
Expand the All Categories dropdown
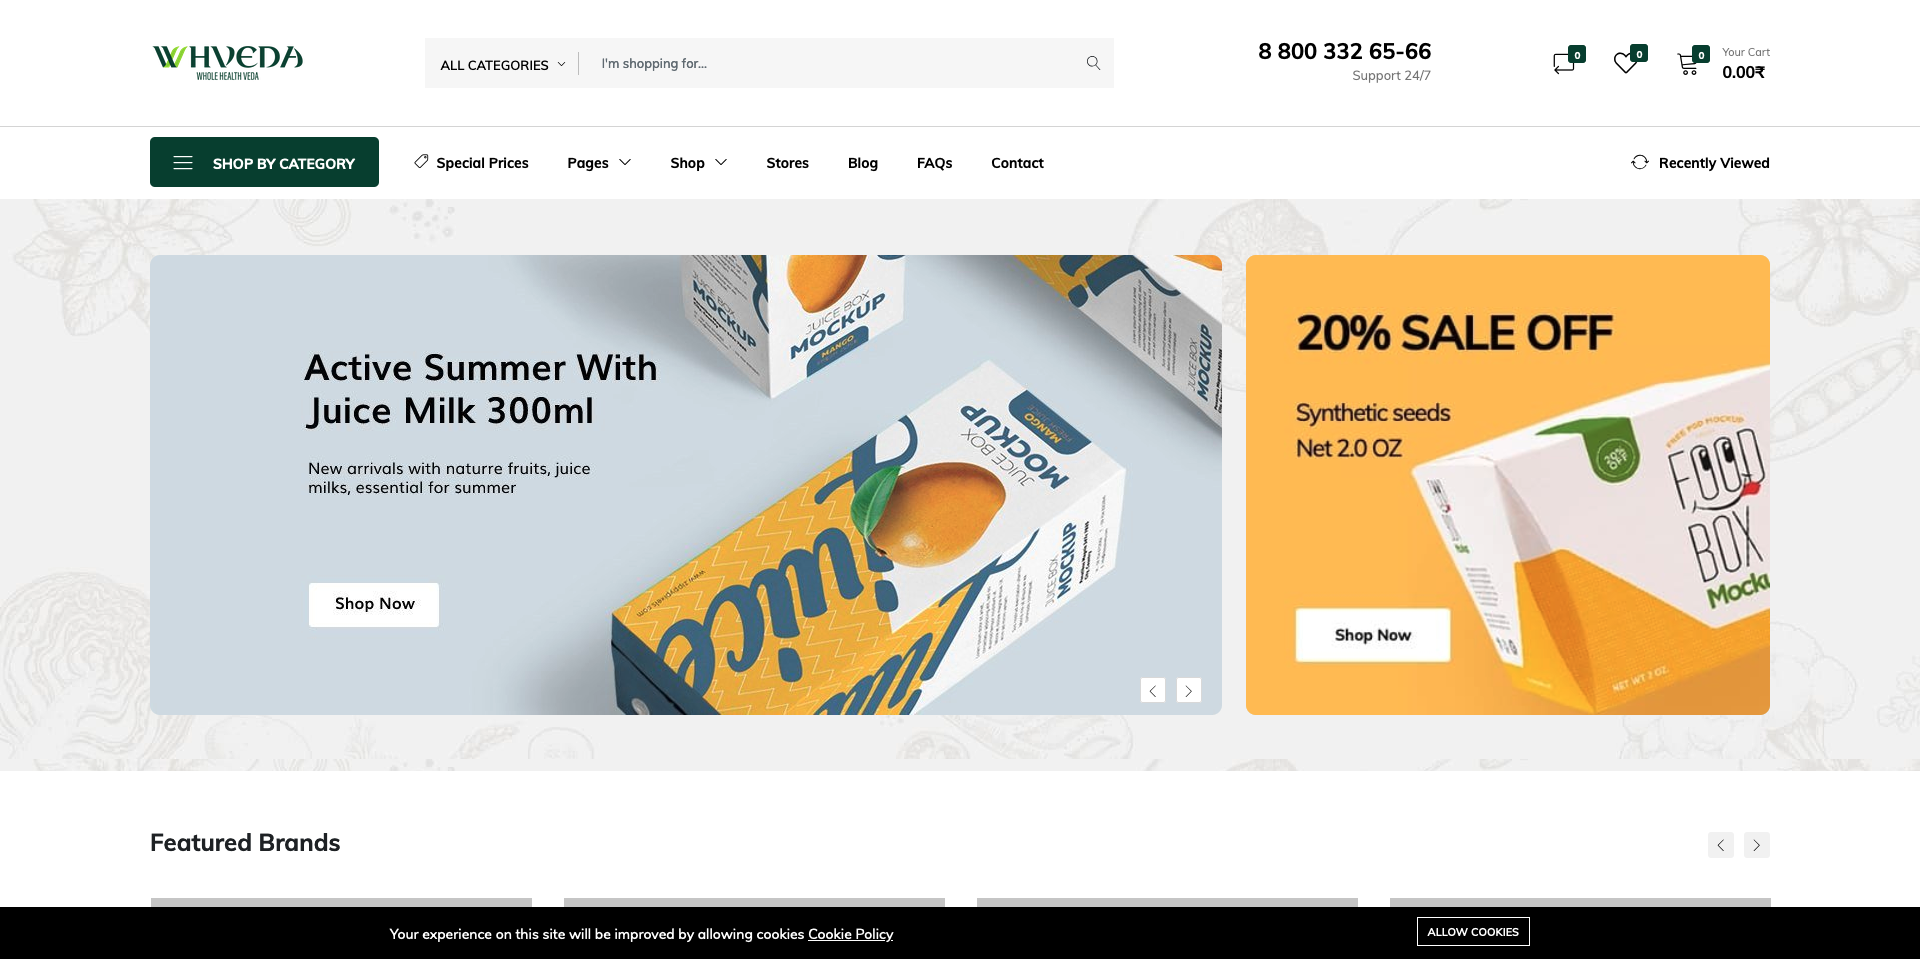[503, 64]
